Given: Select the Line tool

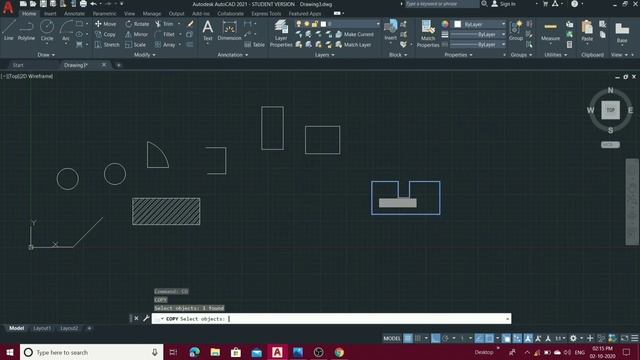Looking at the screenshot, I should click(x=9, y=30).
